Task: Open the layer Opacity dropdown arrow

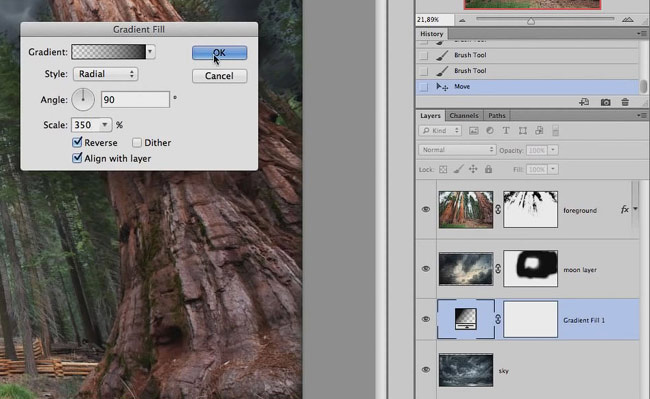Action: [553, 150]
